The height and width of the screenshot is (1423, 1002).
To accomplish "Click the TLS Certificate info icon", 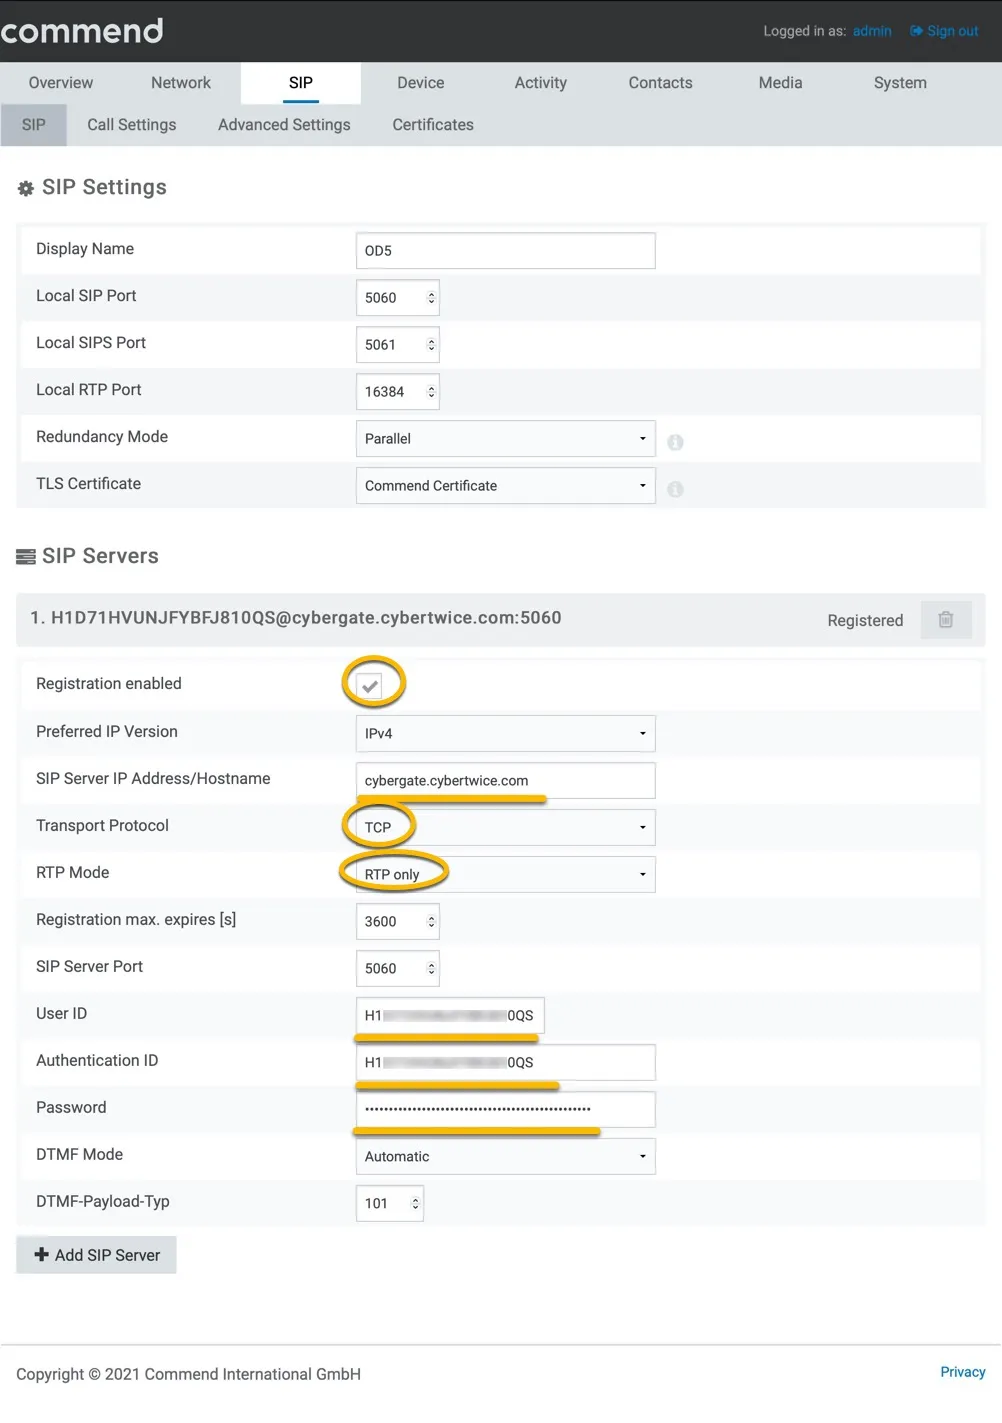I will (x=676, y=489).
